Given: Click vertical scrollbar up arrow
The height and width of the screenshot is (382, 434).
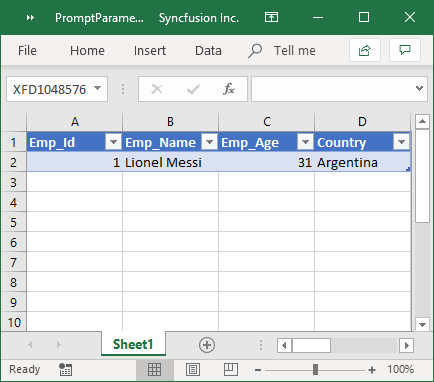Looking at the screenshot, I should click(x=422, y=121).
